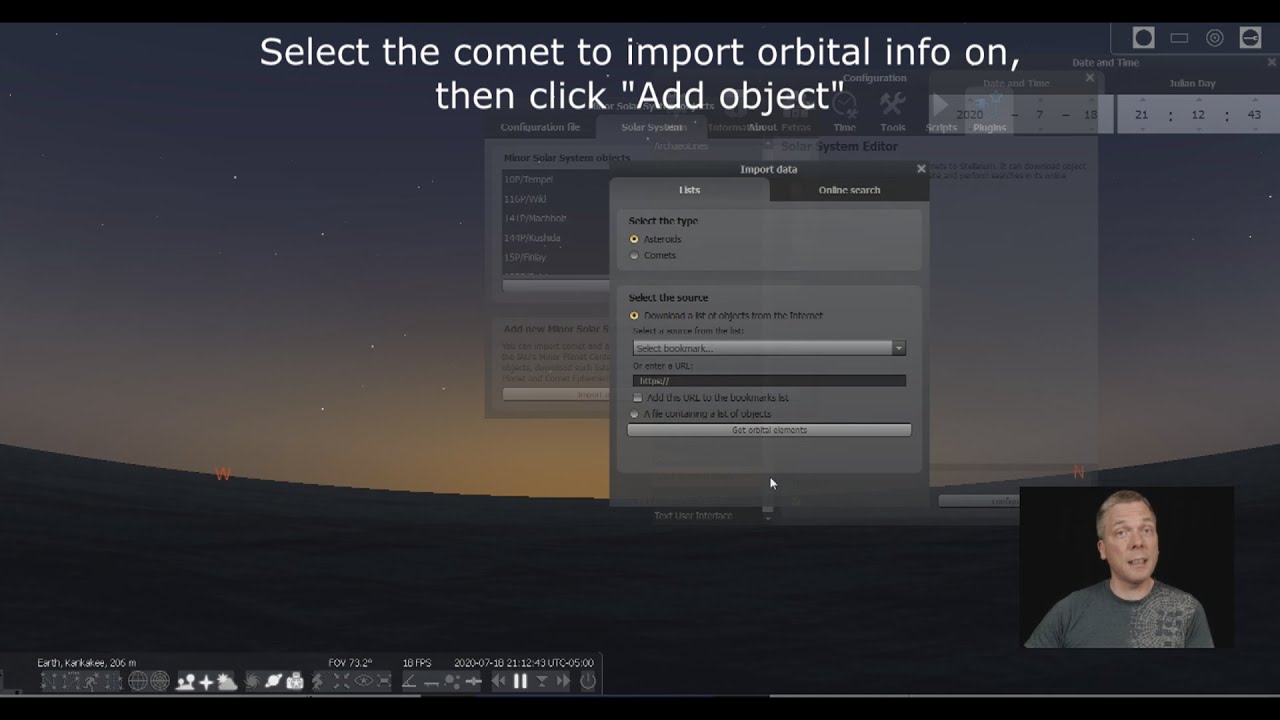
Task: Check Add this URL to bookmarks list
Action: pyautogui.click(x=638, y=397)
